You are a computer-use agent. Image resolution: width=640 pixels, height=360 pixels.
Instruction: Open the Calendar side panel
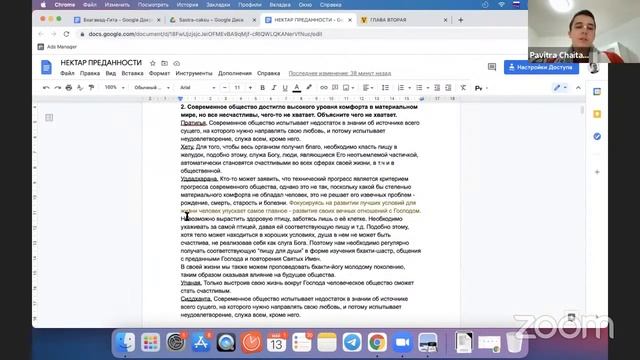click(597, 92)
